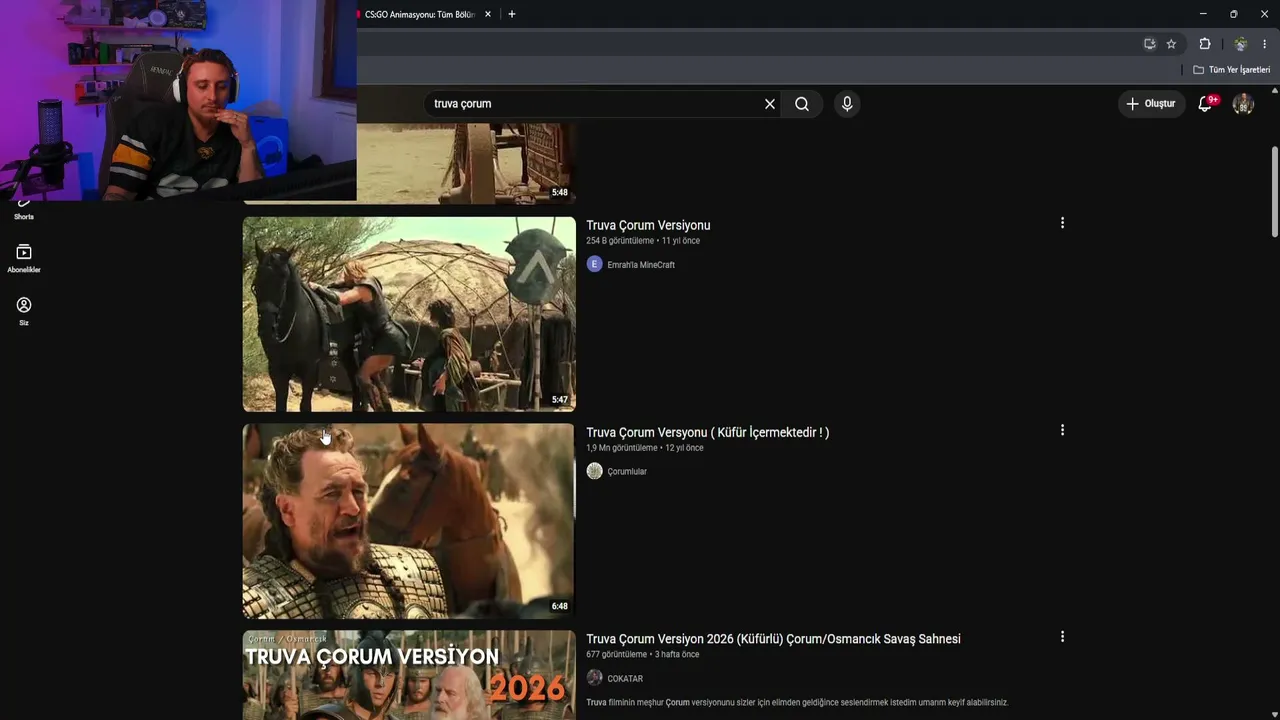Click the install app icon in address bar

pos(1150,44)
